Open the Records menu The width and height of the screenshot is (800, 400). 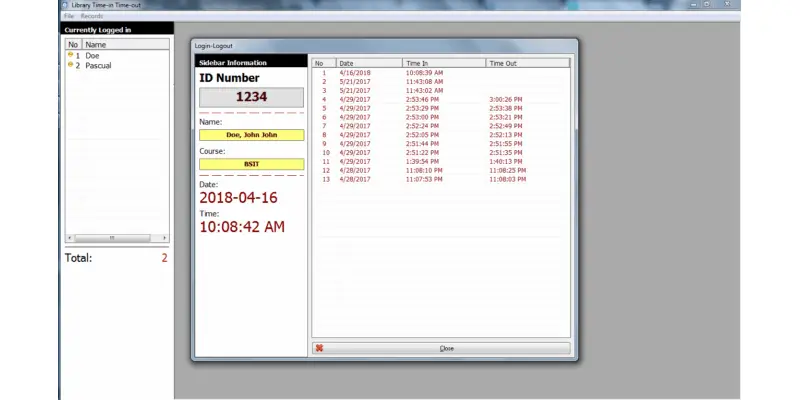click(x=92, y=16)
